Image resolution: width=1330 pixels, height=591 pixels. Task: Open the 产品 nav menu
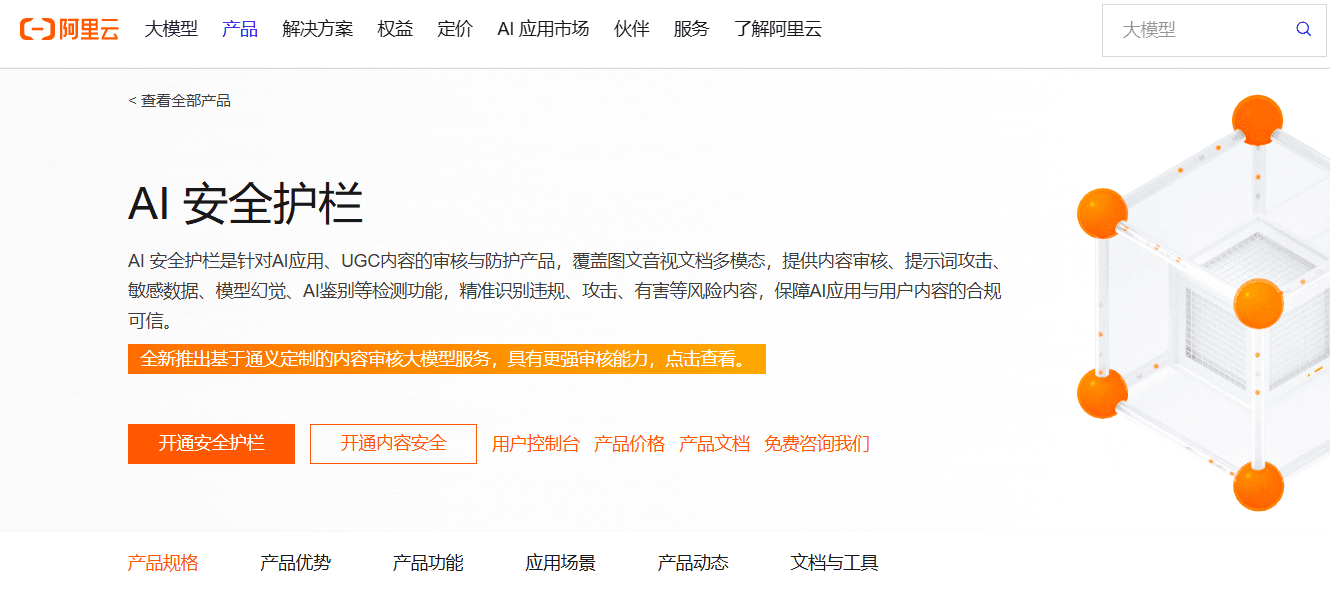tap(240, 29)
